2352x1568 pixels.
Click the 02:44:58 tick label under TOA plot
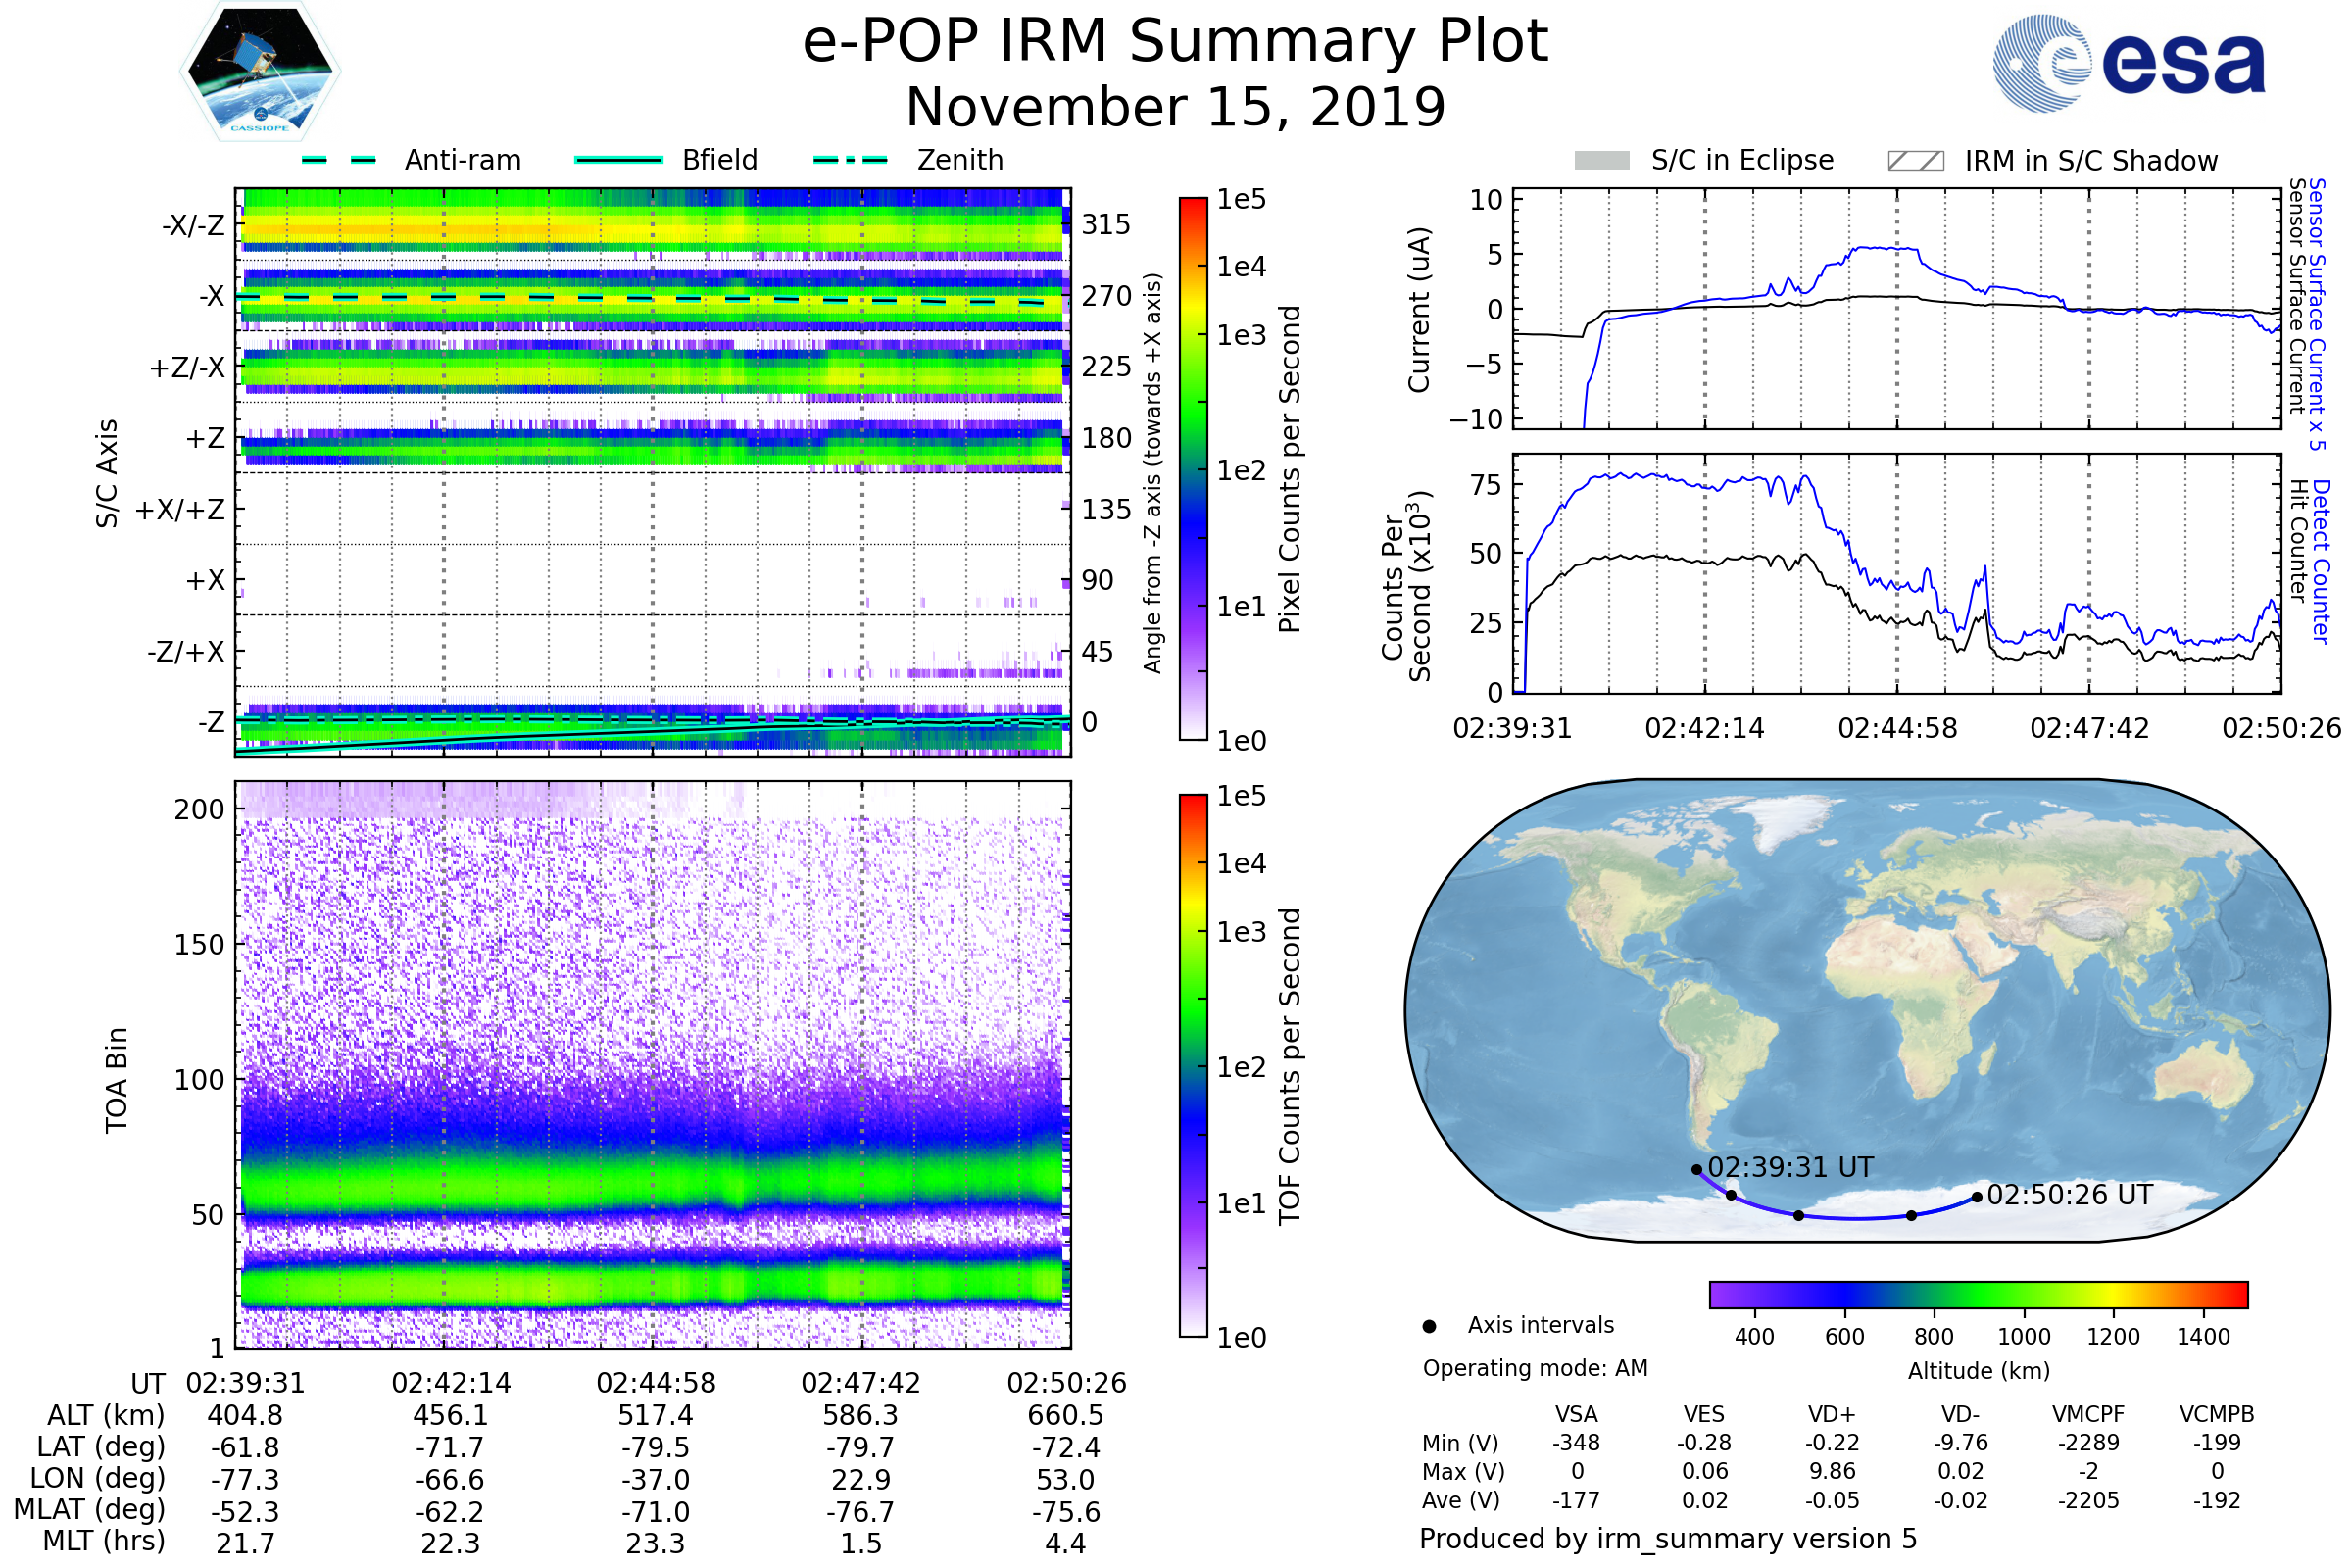point(656,1383)
